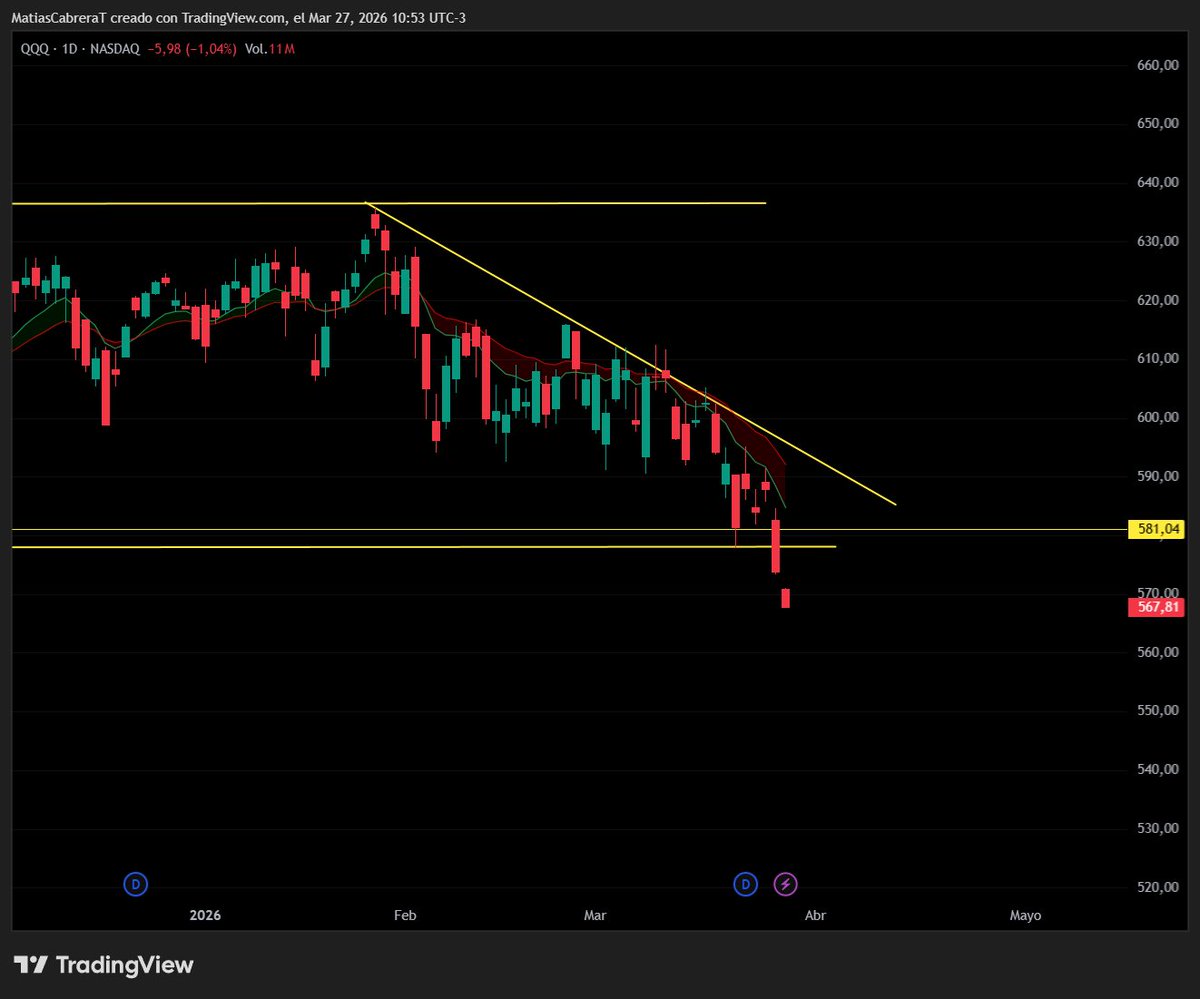1200x999 pixels.
Task: Click the 600,00 price axis label
Action: (x=1158, y=417)
